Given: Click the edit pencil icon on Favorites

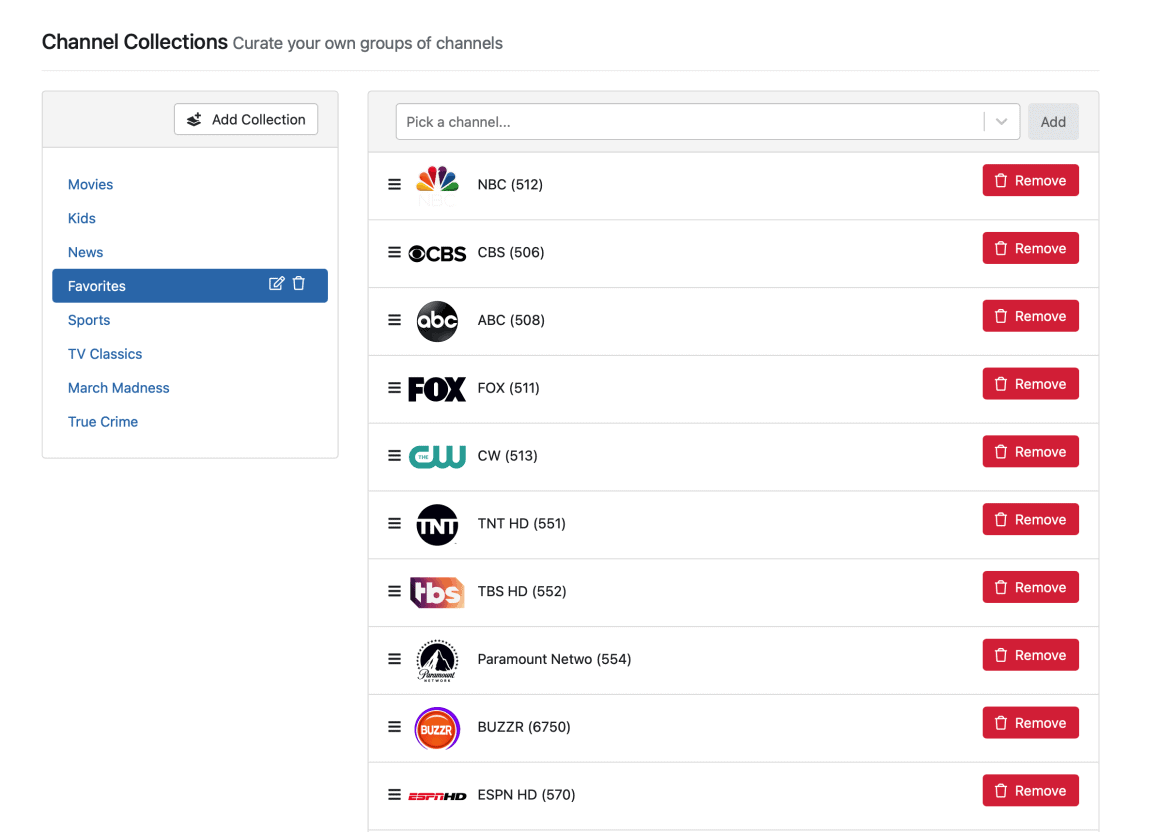Looking at the screenshot, I should [277, 285].
